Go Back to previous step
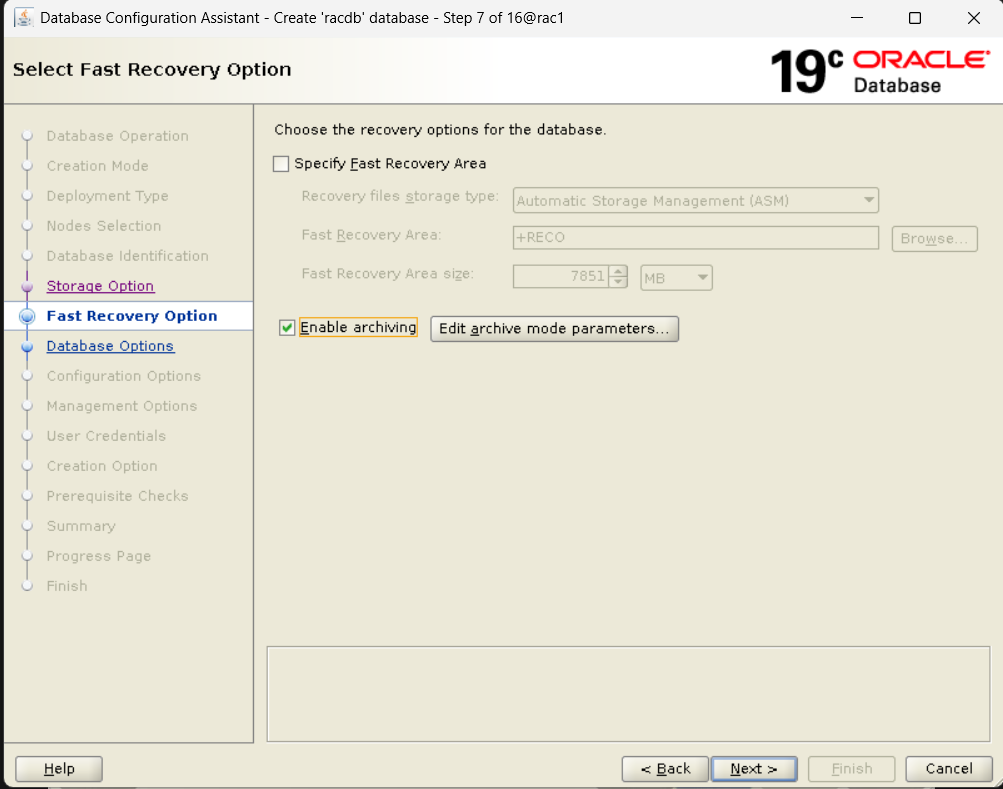The height and width of the screenshot is (789, 1003). 665,769
